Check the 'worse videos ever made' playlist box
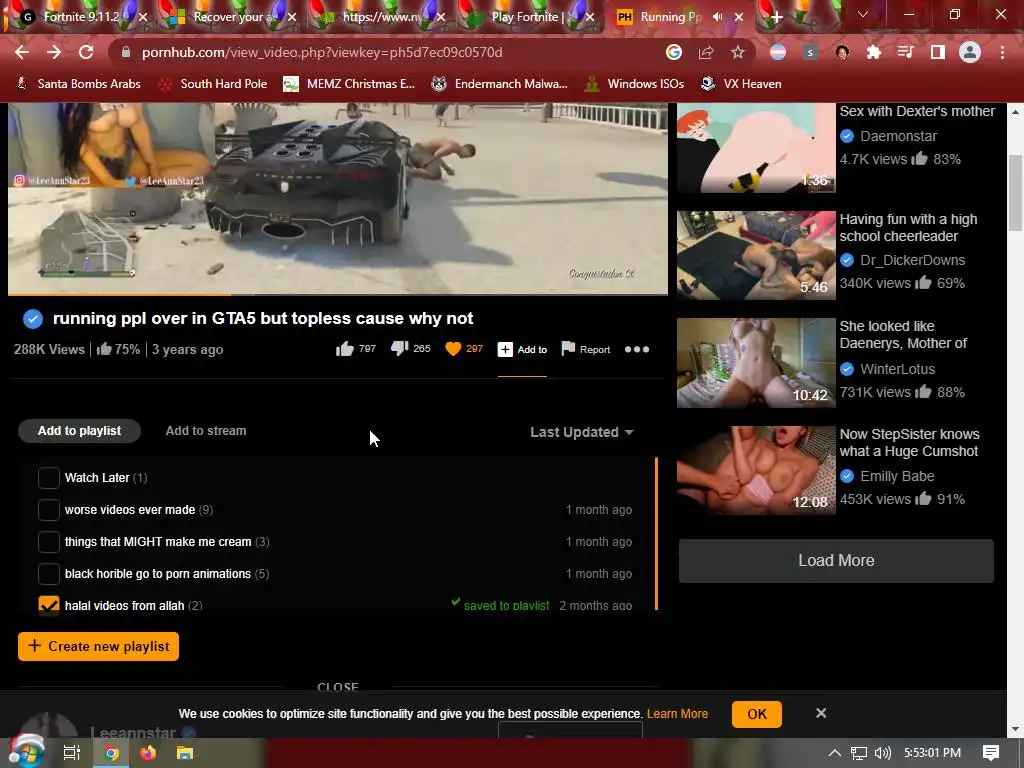Screen dimensions: 1024x768 click(x=49, y=509)
